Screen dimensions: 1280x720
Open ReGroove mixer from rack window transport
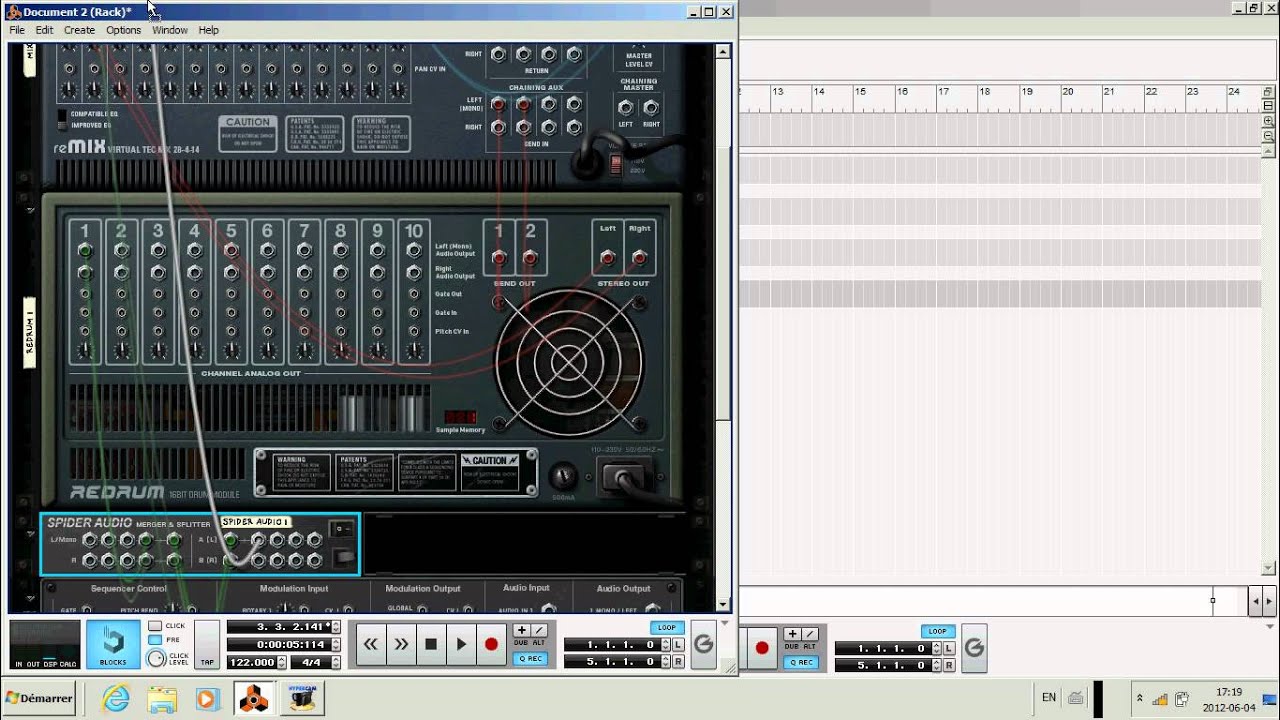703,645
